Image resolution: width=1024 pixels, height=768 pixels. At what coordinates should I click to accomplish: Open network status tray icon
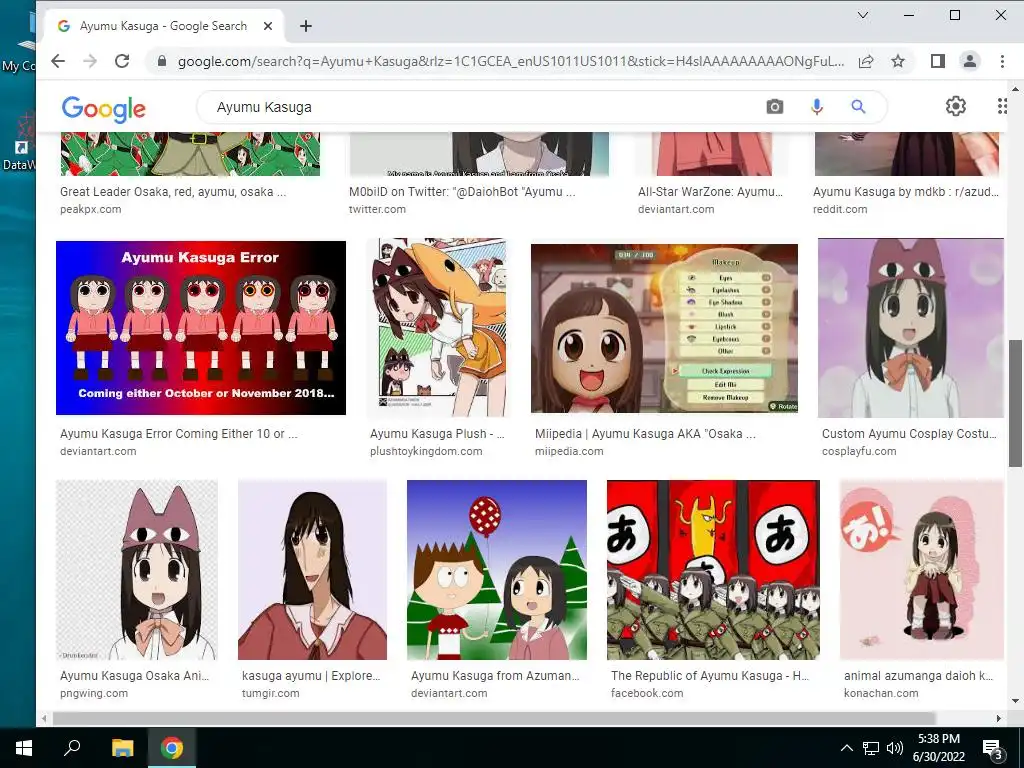[871, 748]
